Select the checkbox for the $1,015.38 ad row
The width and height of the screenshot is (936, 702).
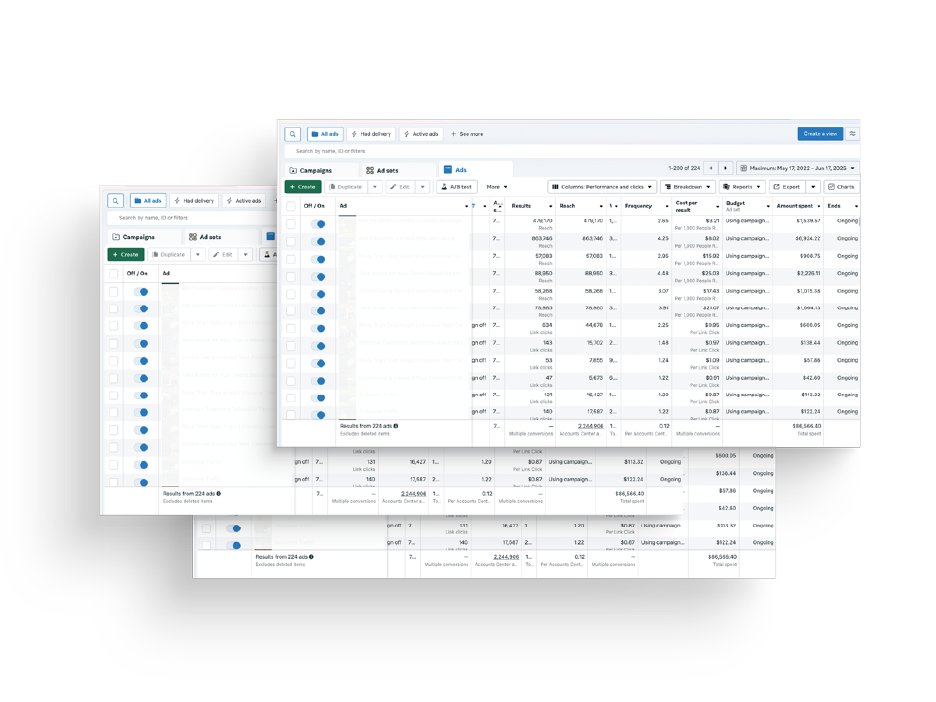tap(291, 294)
